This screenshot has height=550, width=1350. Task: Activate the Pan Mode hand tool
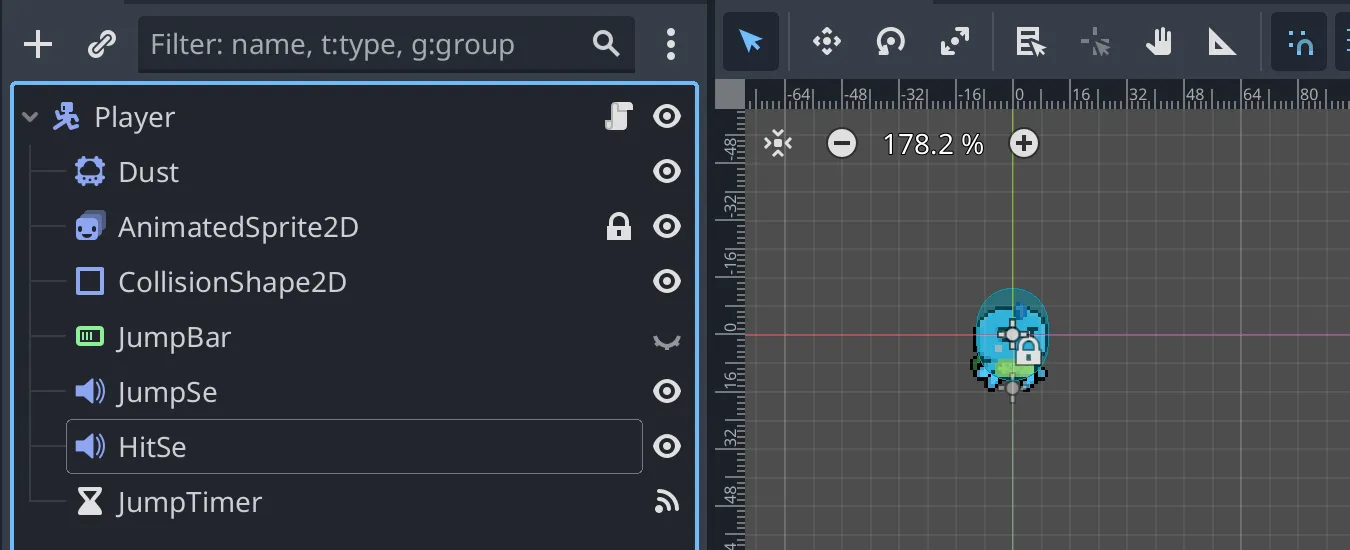(1158, 42)
